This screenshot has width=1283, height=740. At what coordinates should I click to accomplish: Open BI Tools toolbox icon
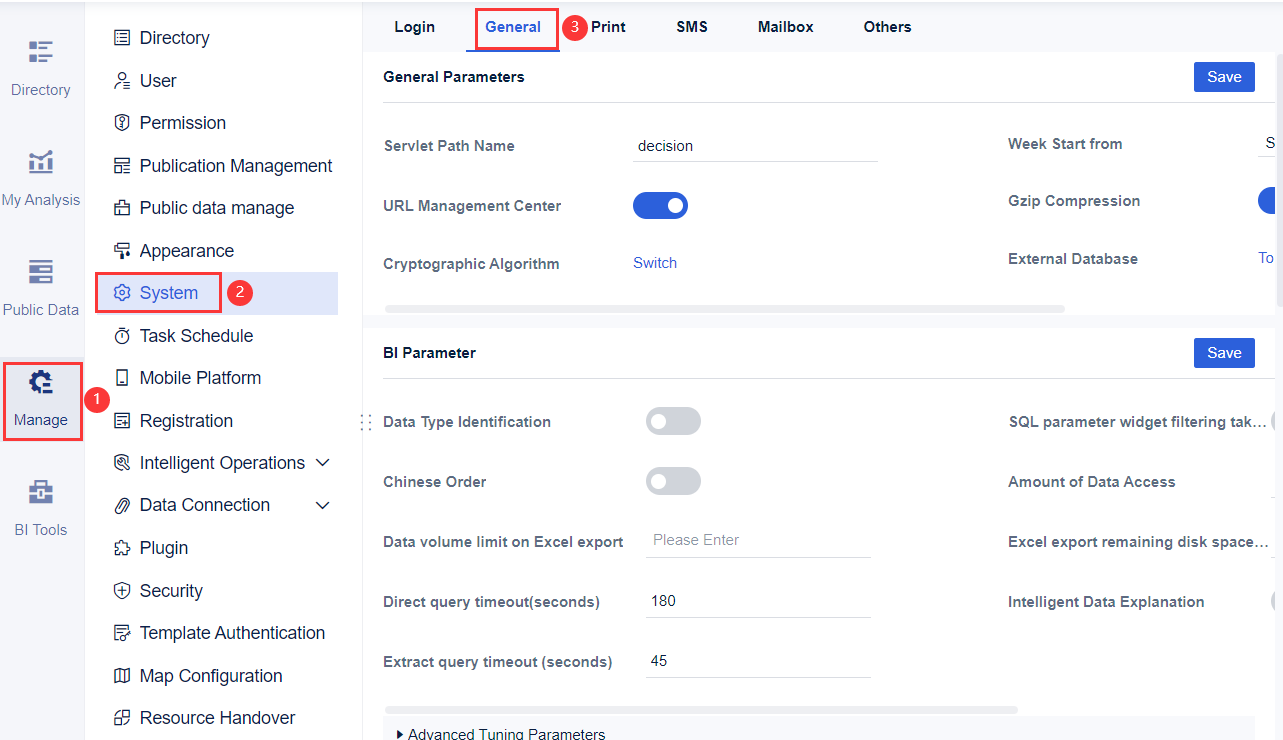point(40,492)
